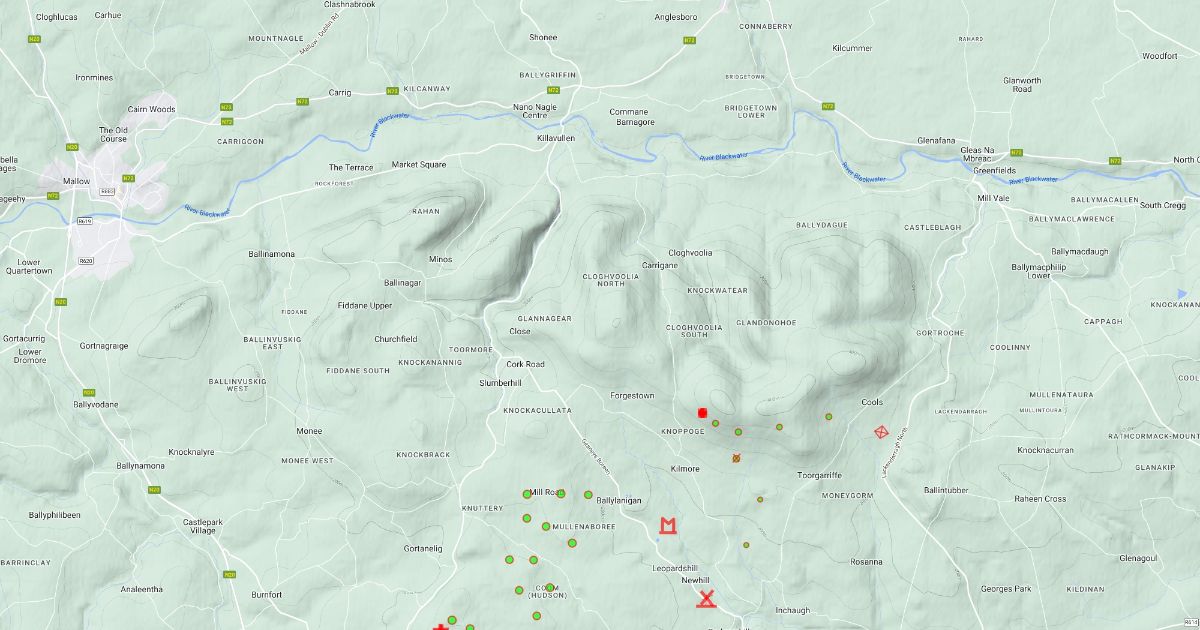Click the Glanworth Road place label
The width and height of the screenshot is (1200, 630).
pyautogui.click(x=1021, y=85)
